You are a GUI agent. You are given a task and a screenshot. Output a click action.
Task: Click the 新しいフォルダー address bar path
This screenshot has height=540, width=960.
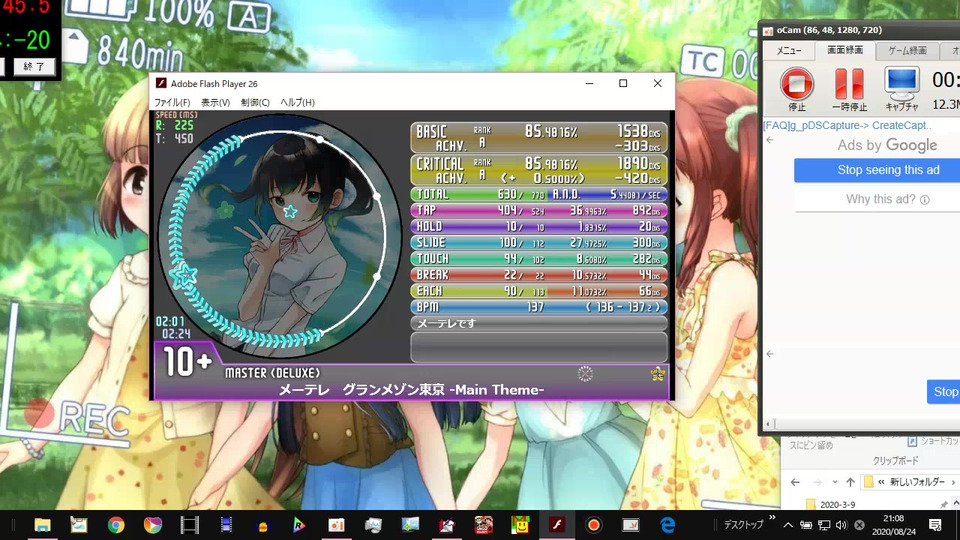pyautogui.click(x=917, y=482)
